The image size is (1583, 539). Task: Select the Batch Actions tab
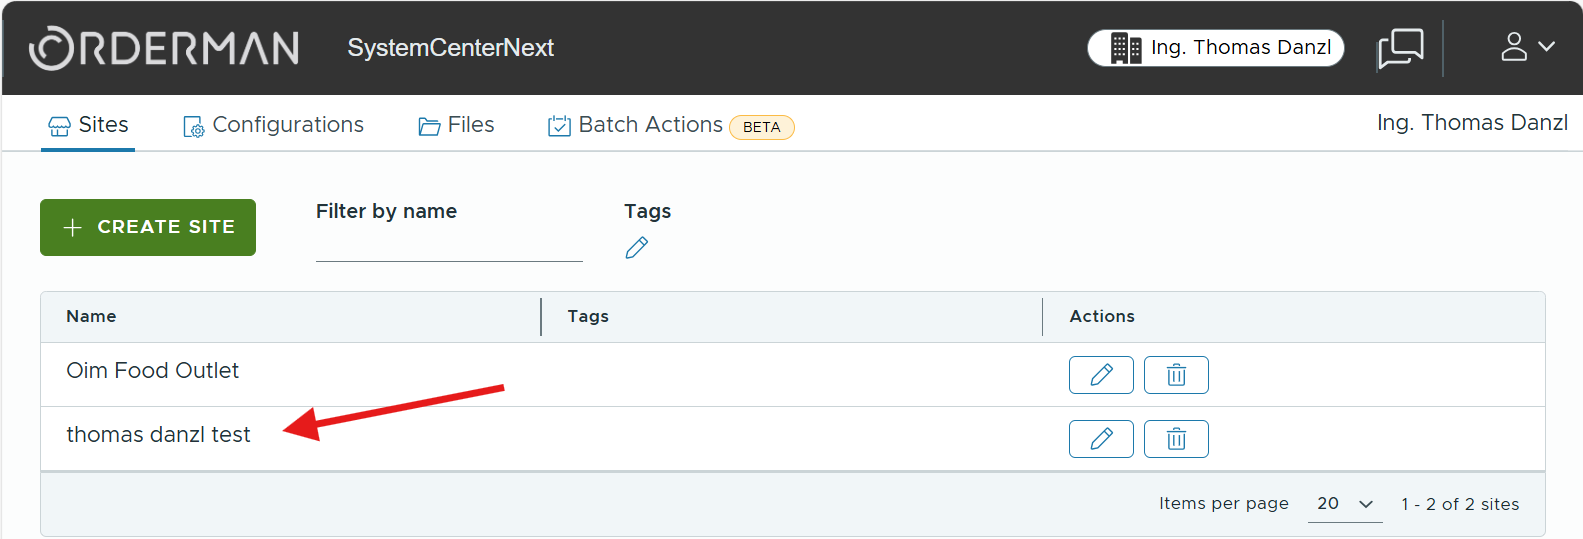[x=650, y=125]
